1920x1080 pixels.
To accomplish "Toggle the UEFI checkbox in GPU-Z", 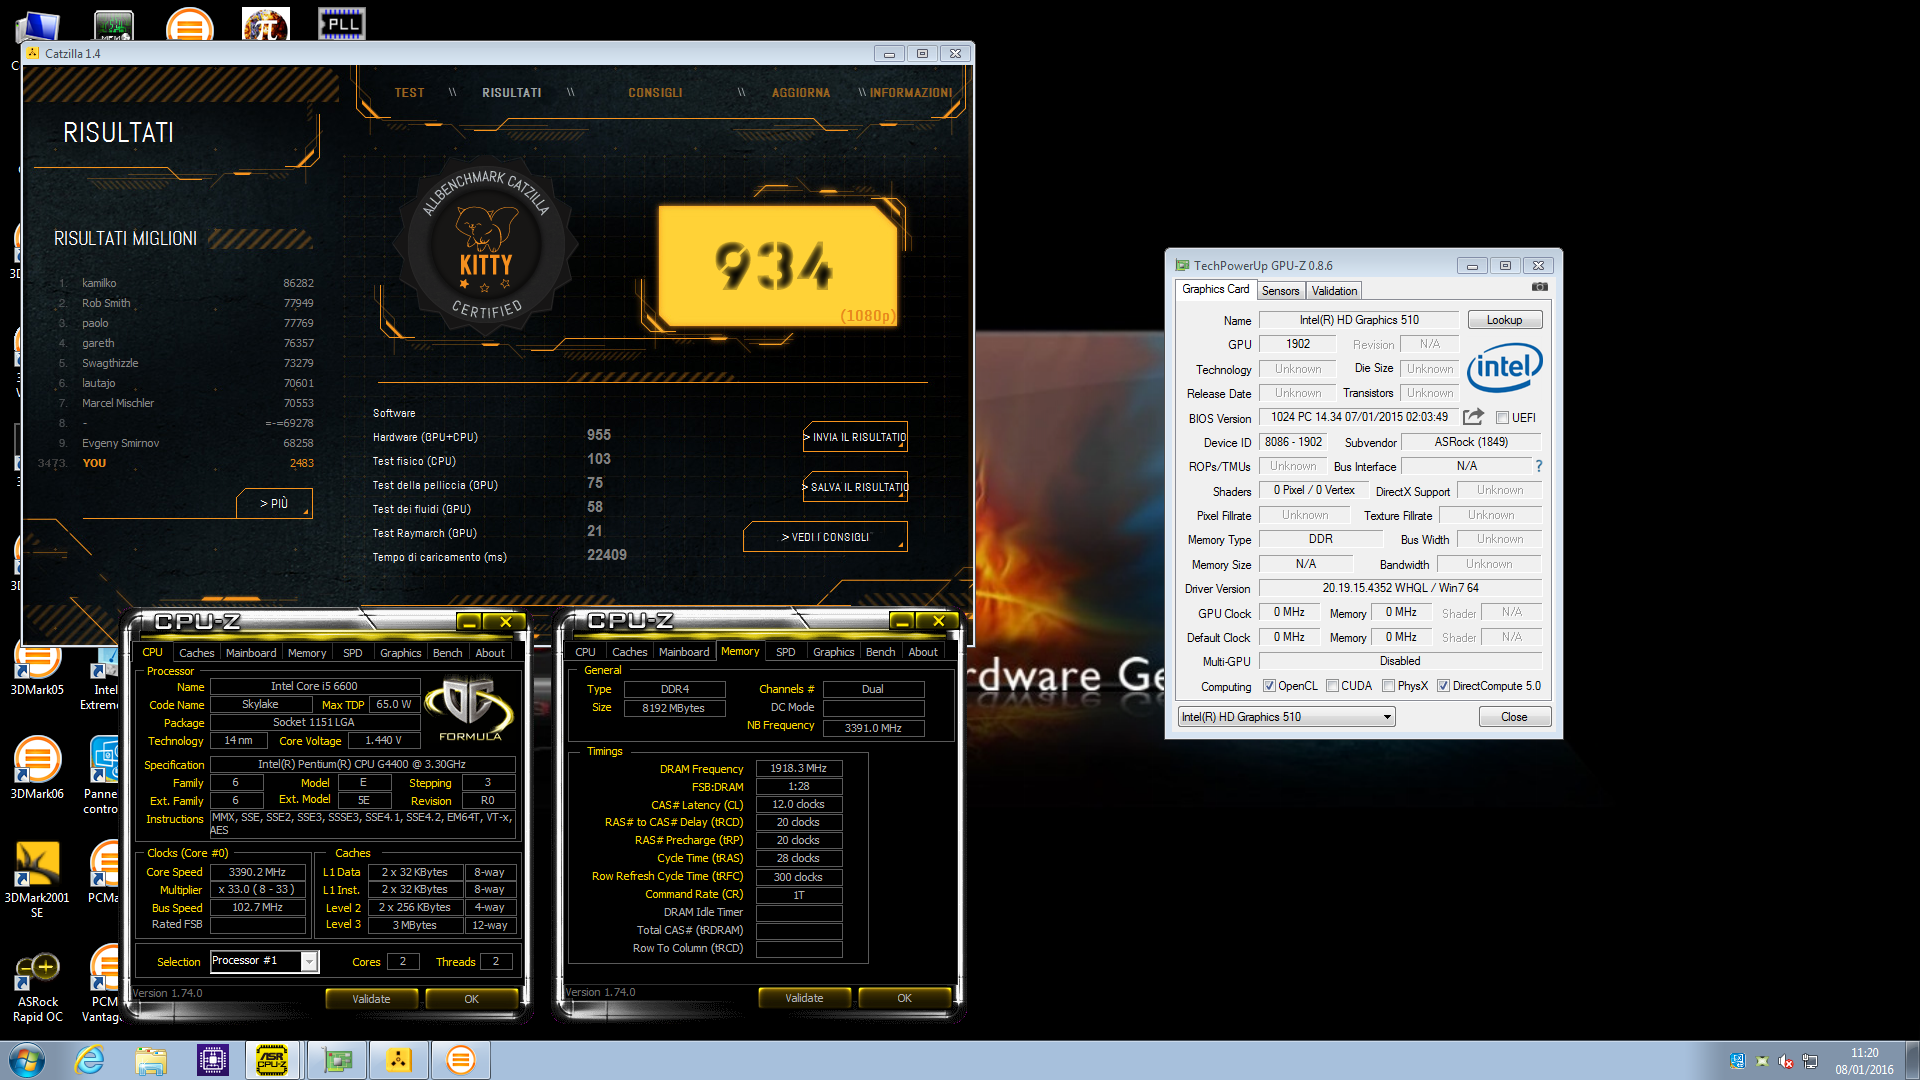I will 1502,418.
